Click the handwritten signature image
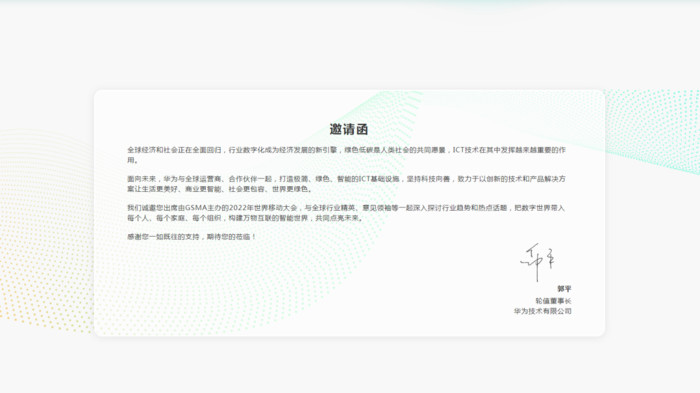 pyautogui.click(x=538, y=262)
